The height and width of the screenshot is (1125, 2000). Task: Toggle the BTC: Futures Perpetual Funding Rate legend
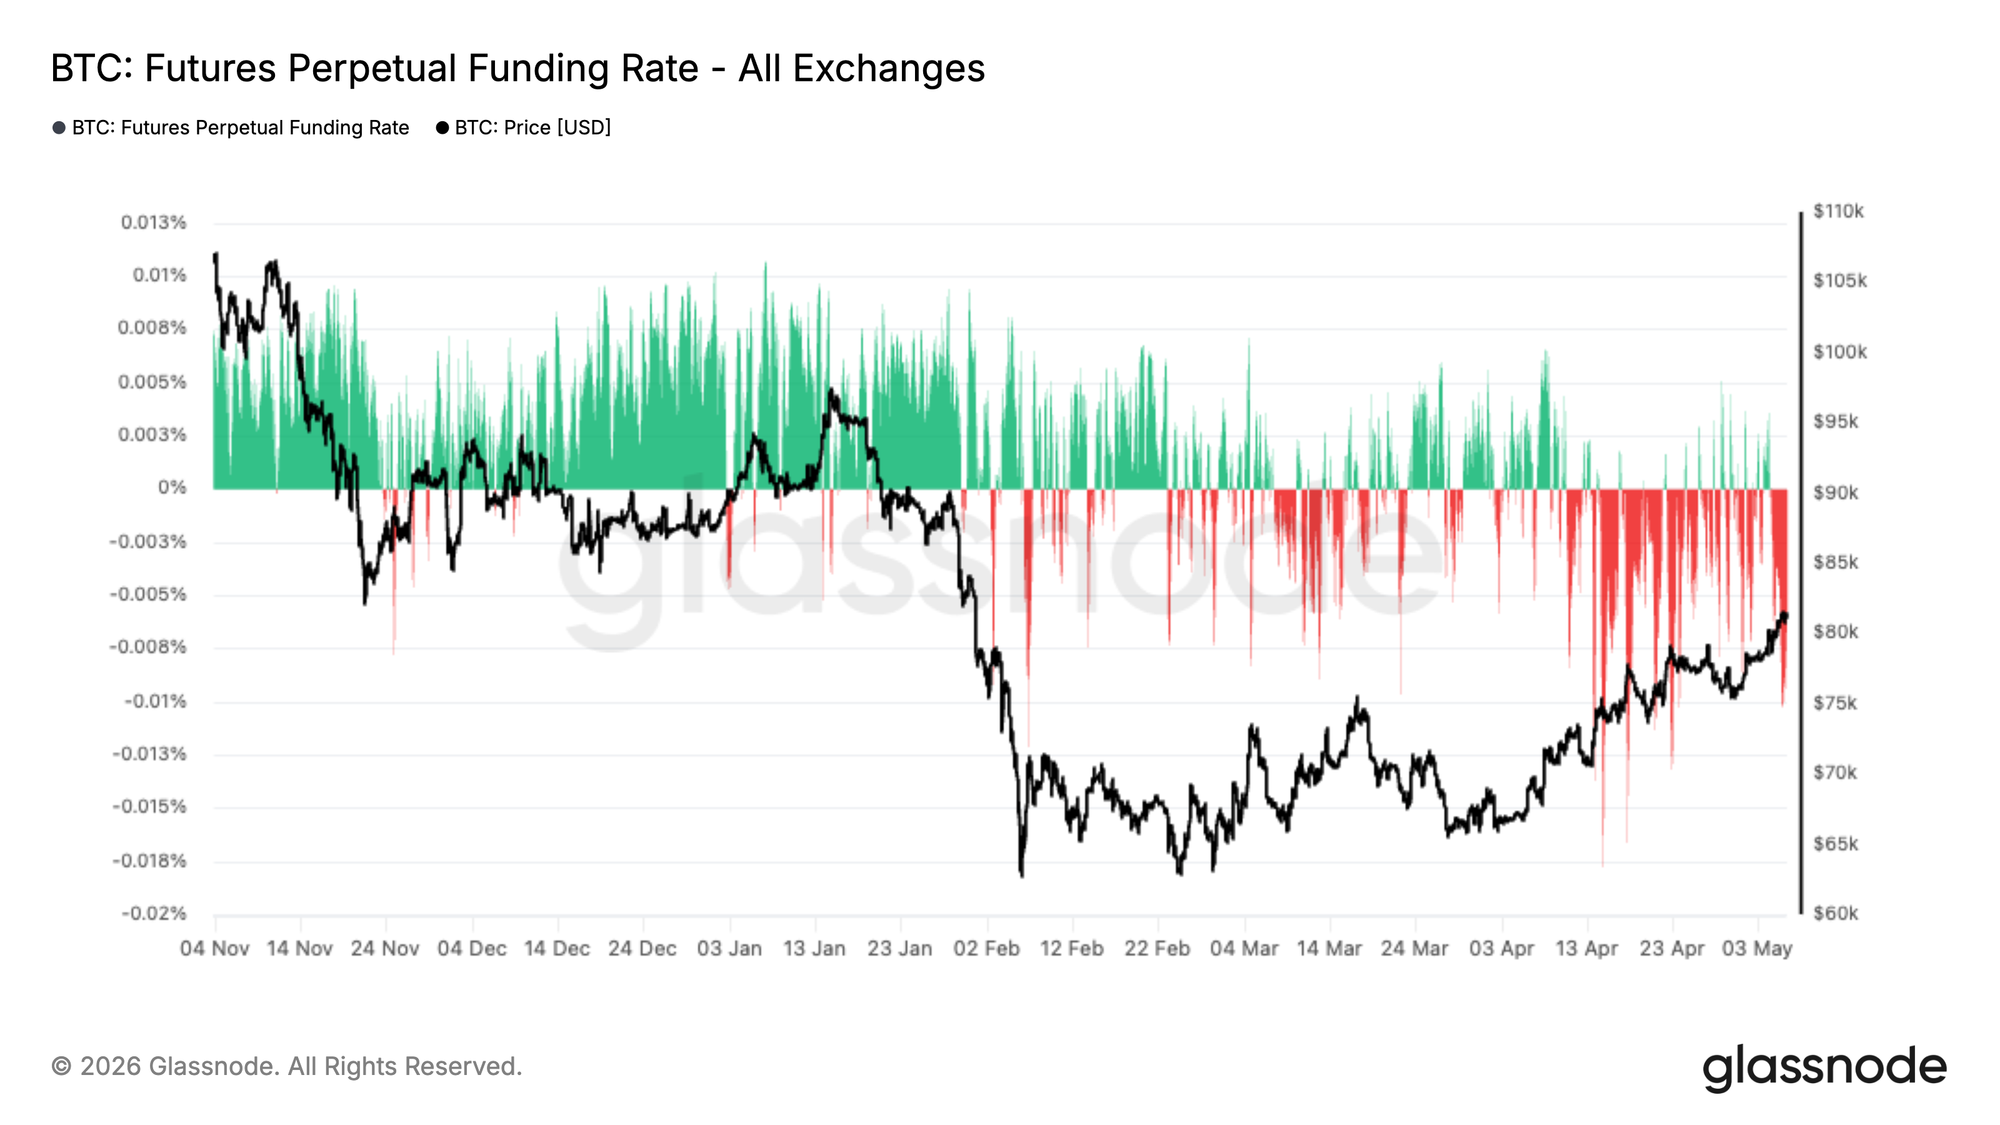[231, 128]
